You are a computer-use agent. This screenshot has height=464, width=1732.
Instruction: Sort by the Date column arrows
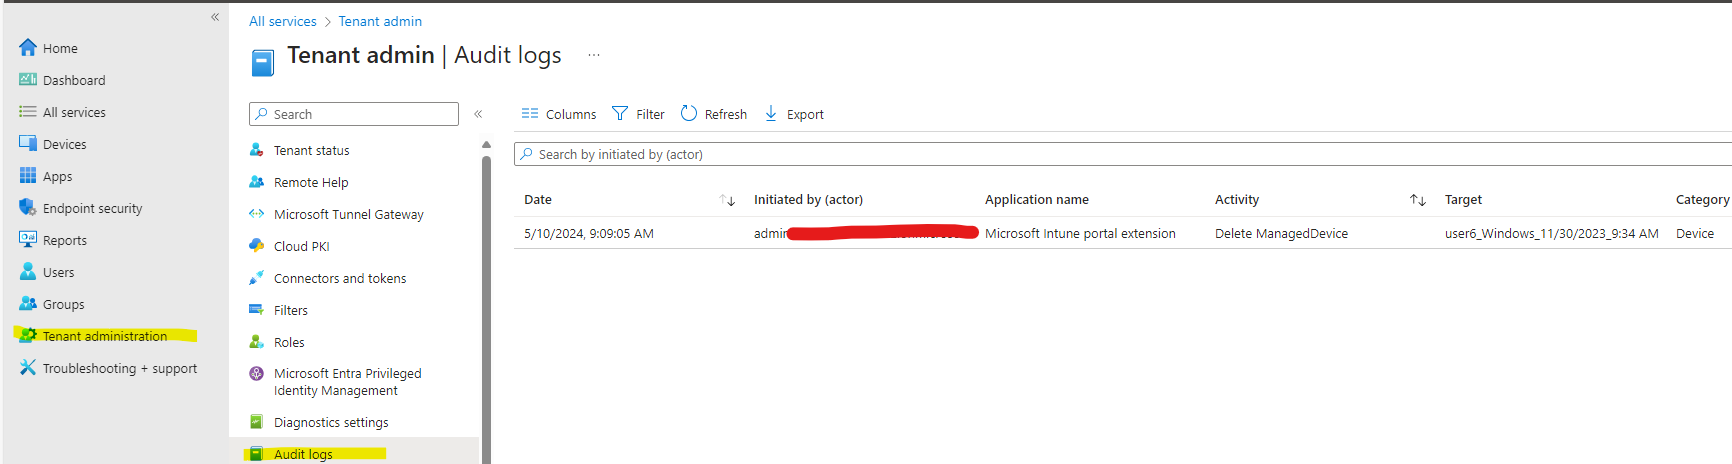click(x=727, y=200)
